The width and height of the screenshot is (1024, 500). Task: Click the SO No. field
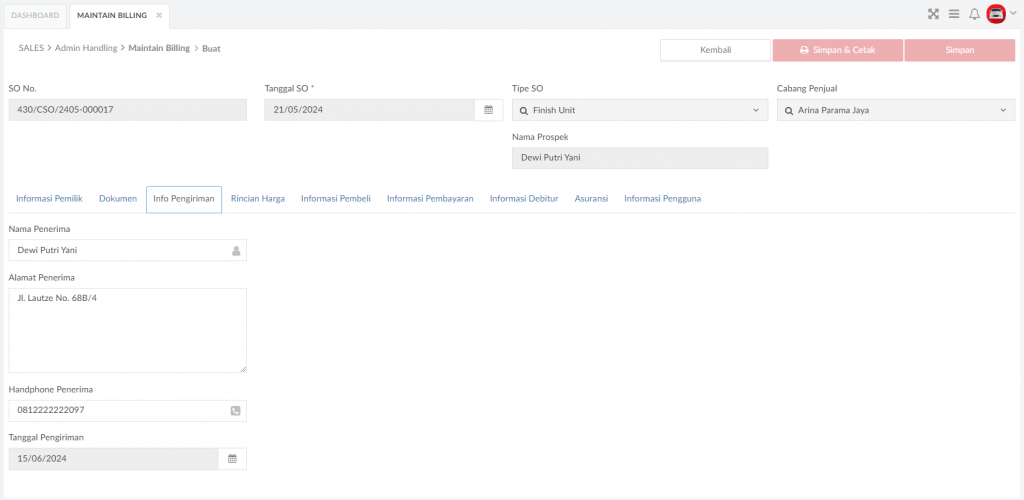click(x=127, y=110)
